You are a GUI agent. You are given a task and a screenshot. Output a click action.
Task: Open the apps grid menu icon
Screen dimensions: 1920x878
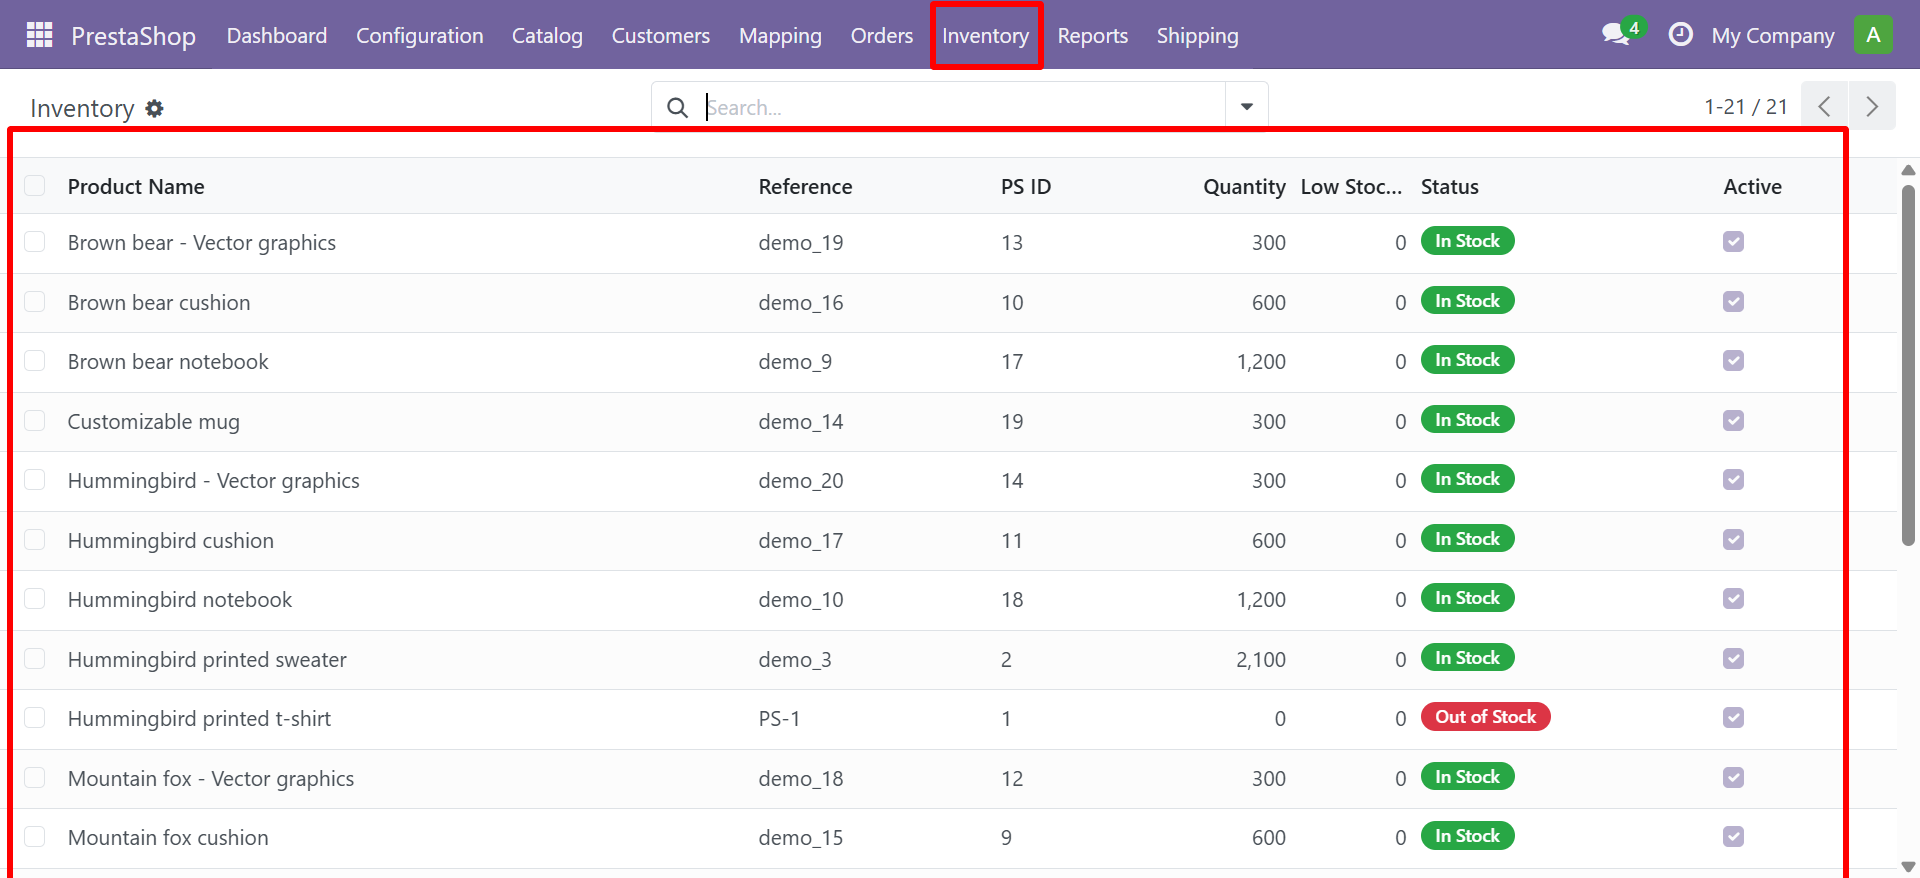39,35
